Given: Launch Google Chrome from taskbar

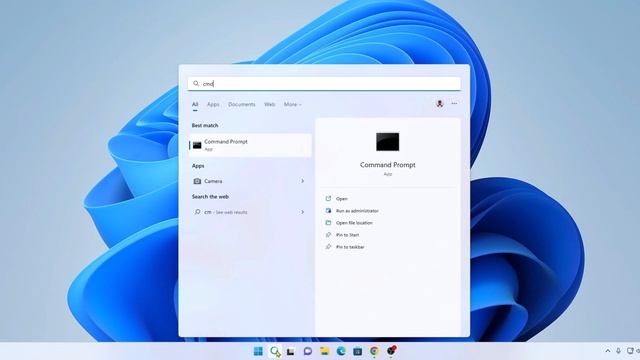Looking at the screenshot, I should click(374, 351).
